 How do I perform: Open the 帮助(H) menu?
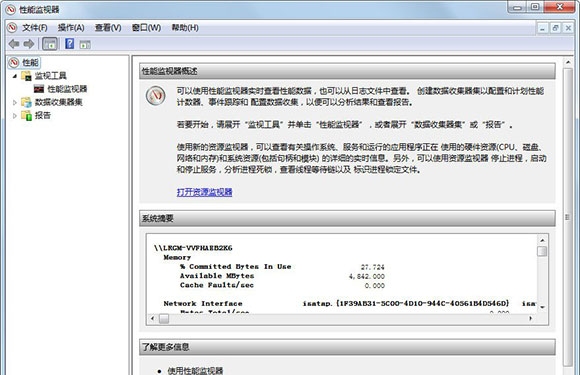(185, 28)
